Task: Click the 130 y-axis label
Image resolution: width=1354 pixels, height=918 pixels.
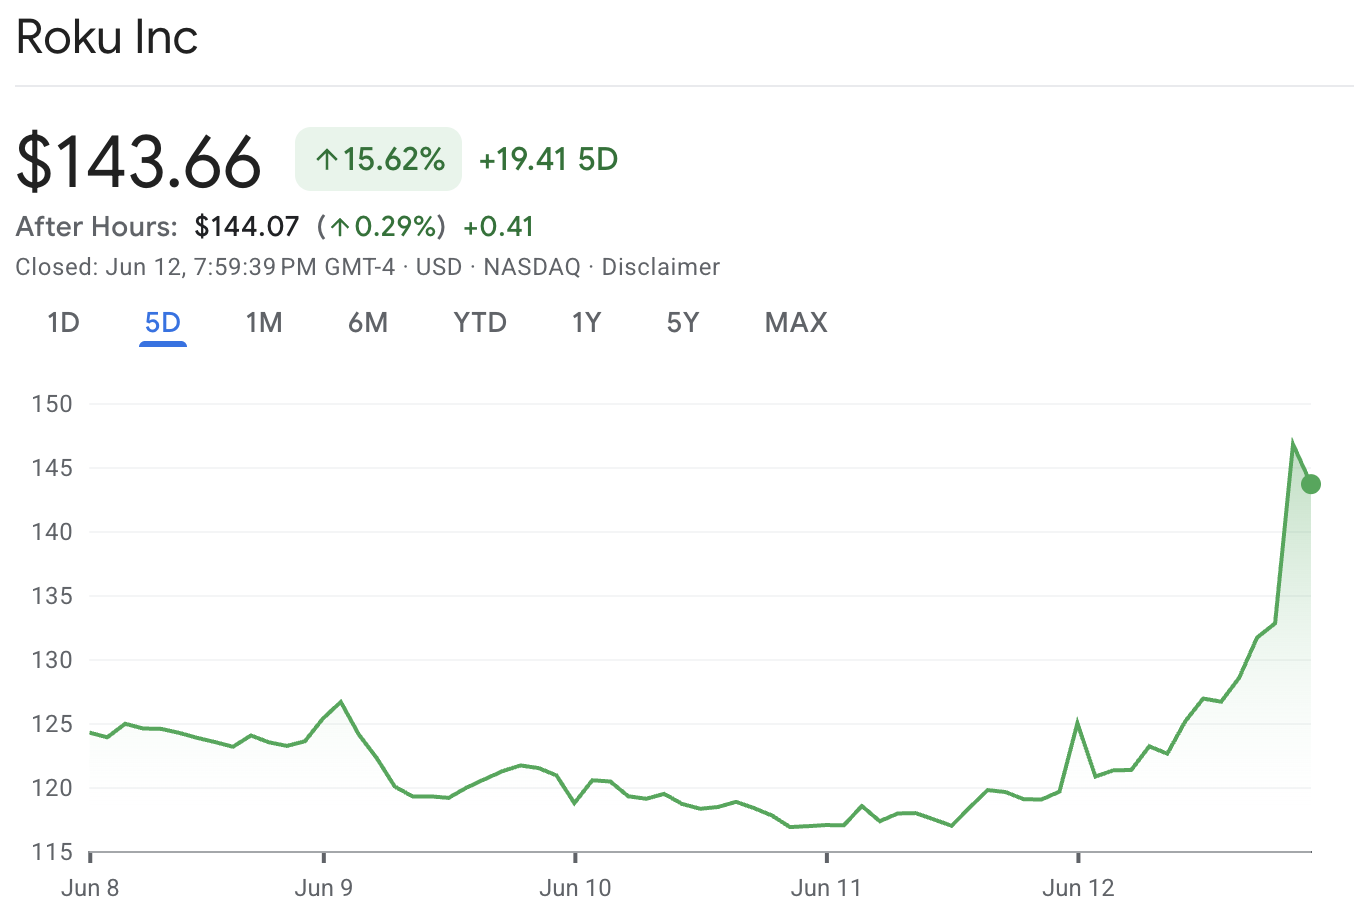Action: click(52, 660)
